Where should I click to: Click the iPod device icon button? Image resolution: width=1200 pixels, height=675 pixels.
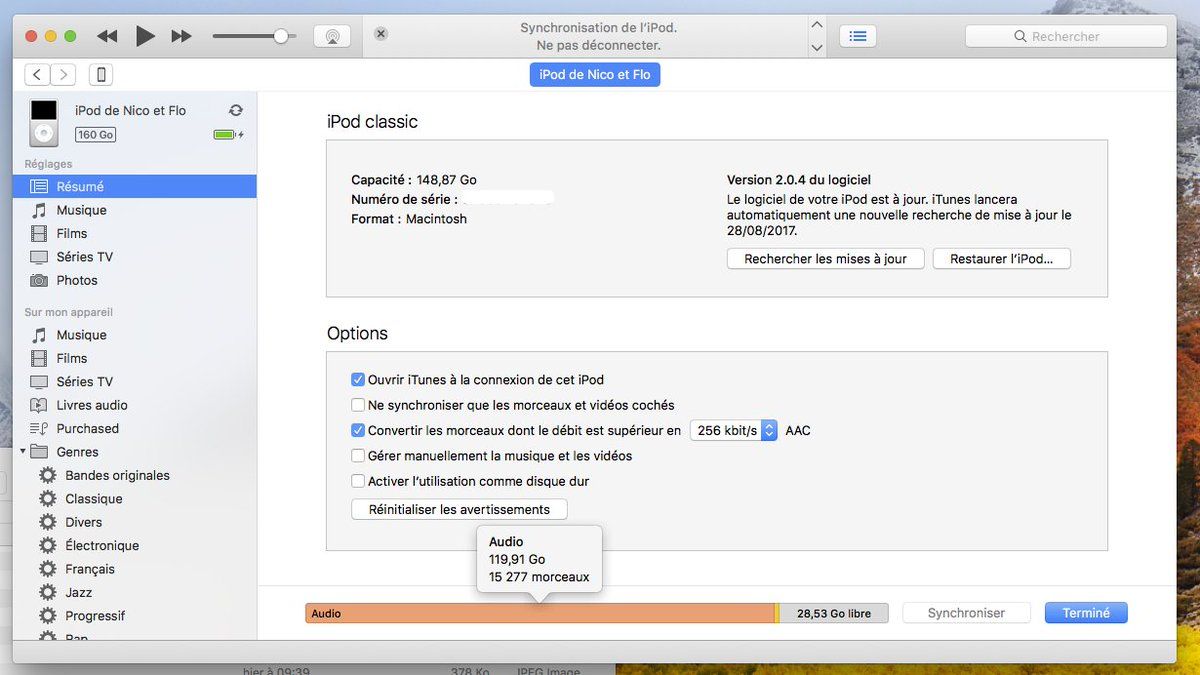click(100, 74)
